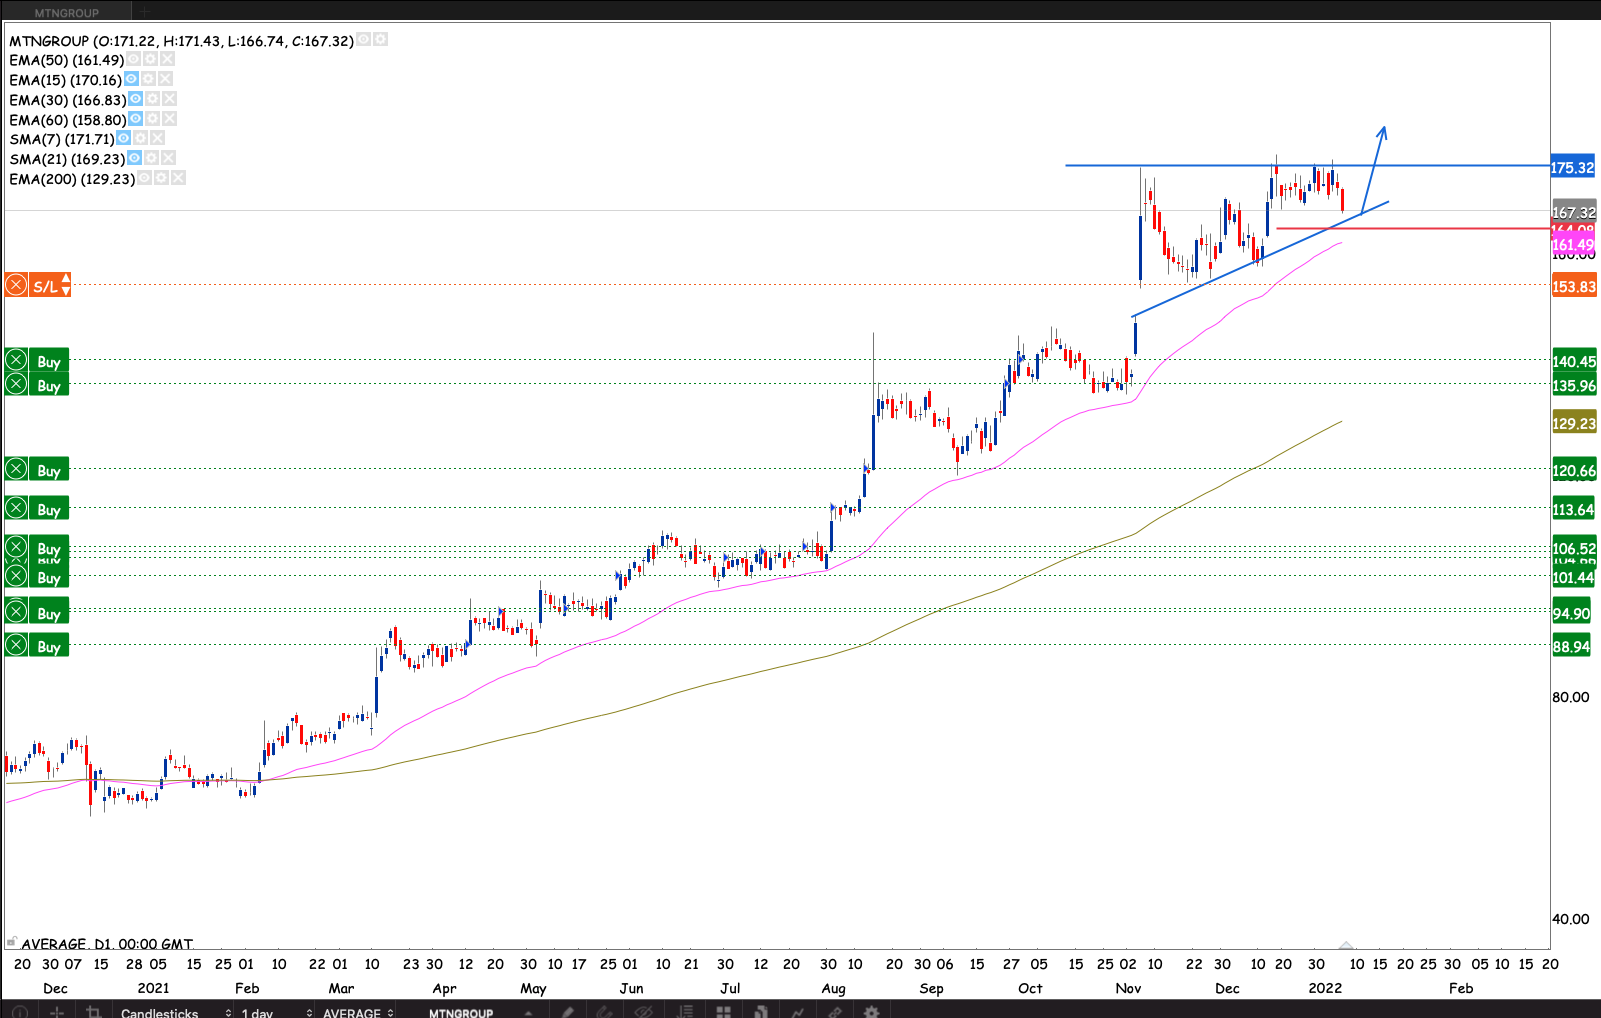This screenshot has width=1601, height=1018.
Task: Switch to the MTNGROUP chart tab
Action: [66, 12]
